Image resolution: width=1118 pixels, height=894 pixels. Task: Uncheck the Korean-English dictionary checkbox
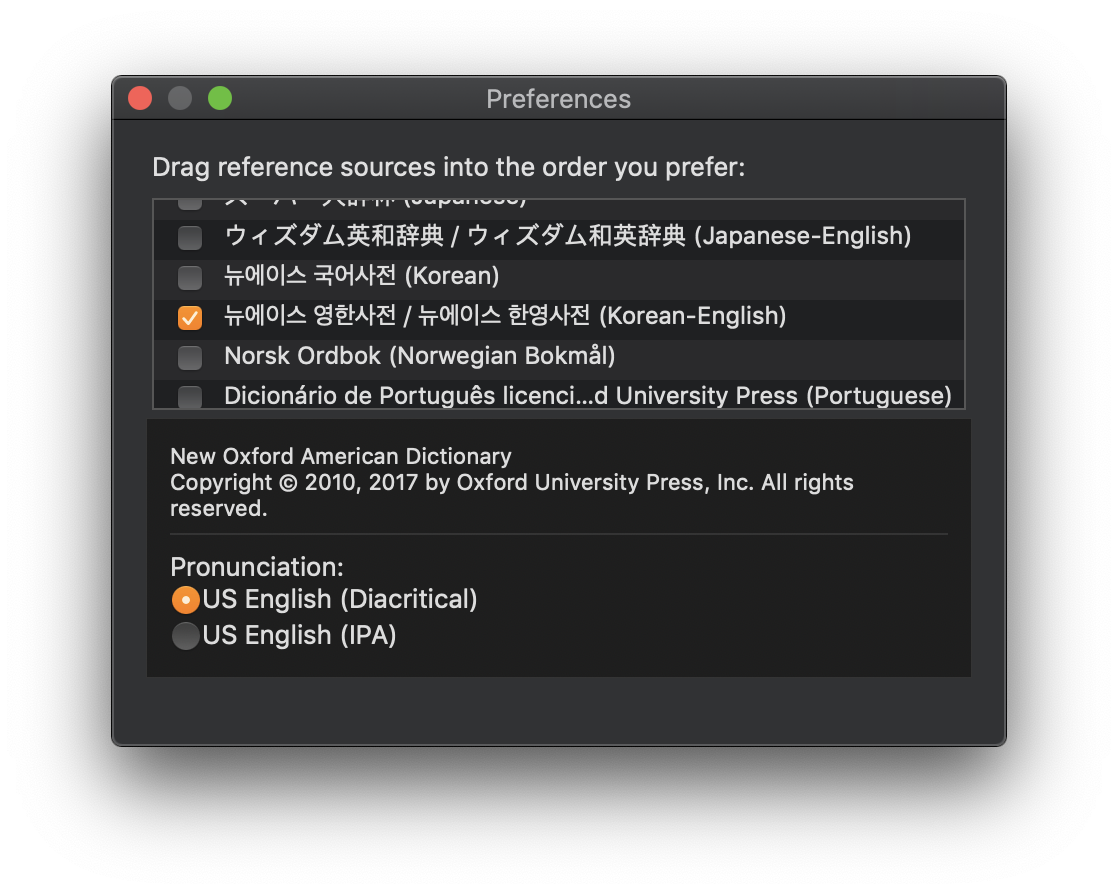[190, 317]
